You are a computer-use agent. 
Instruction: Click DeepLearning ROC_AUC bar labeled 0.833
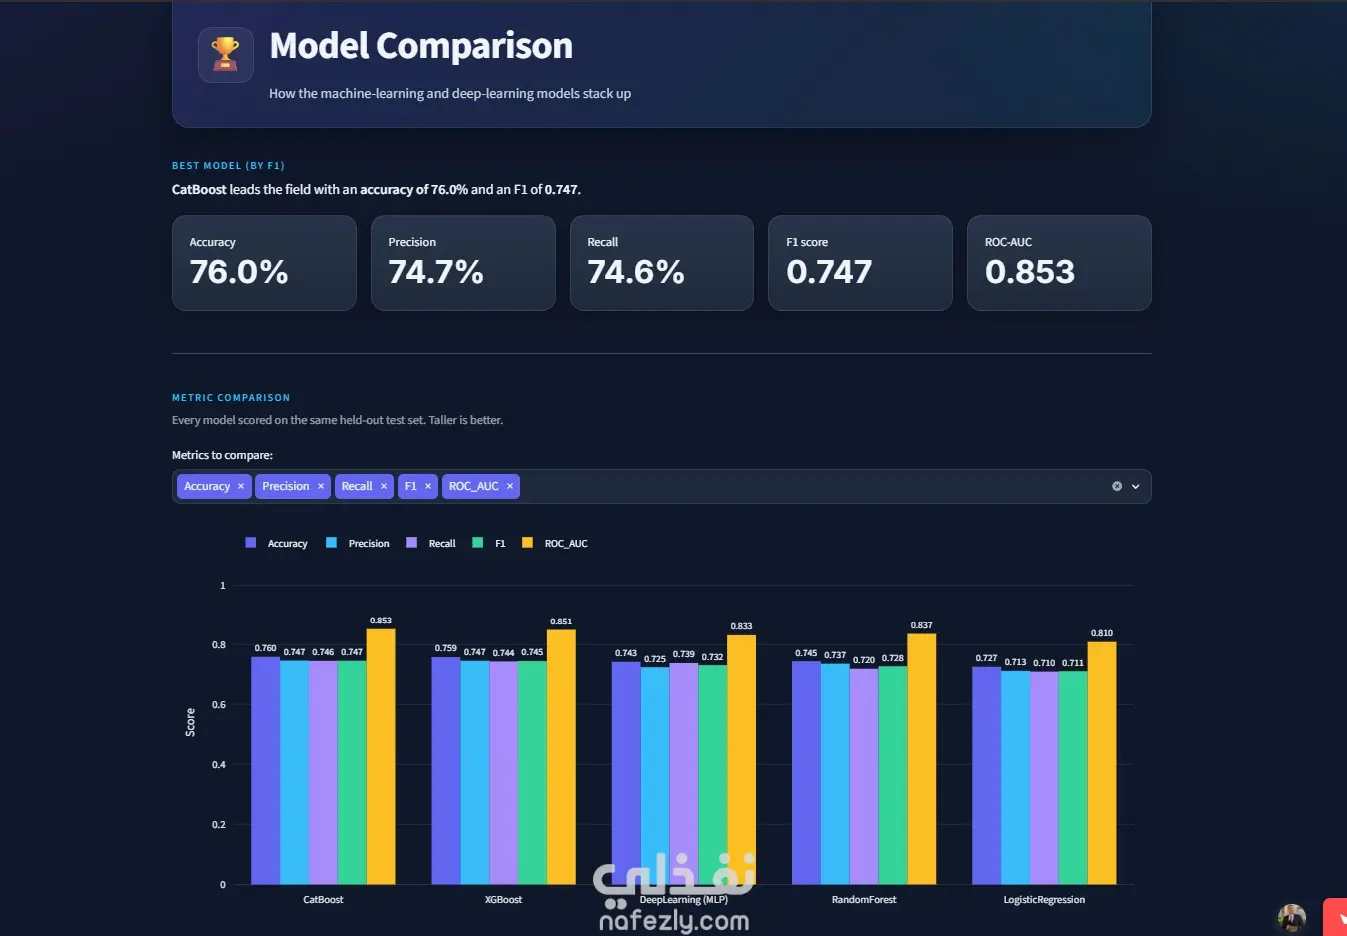741,760
